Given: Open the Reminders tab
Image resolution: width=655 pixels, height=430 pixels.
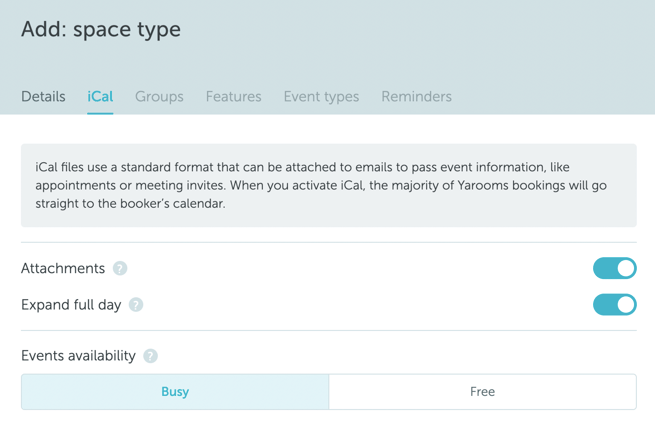Looking at the screenshot, I should 416,97.
